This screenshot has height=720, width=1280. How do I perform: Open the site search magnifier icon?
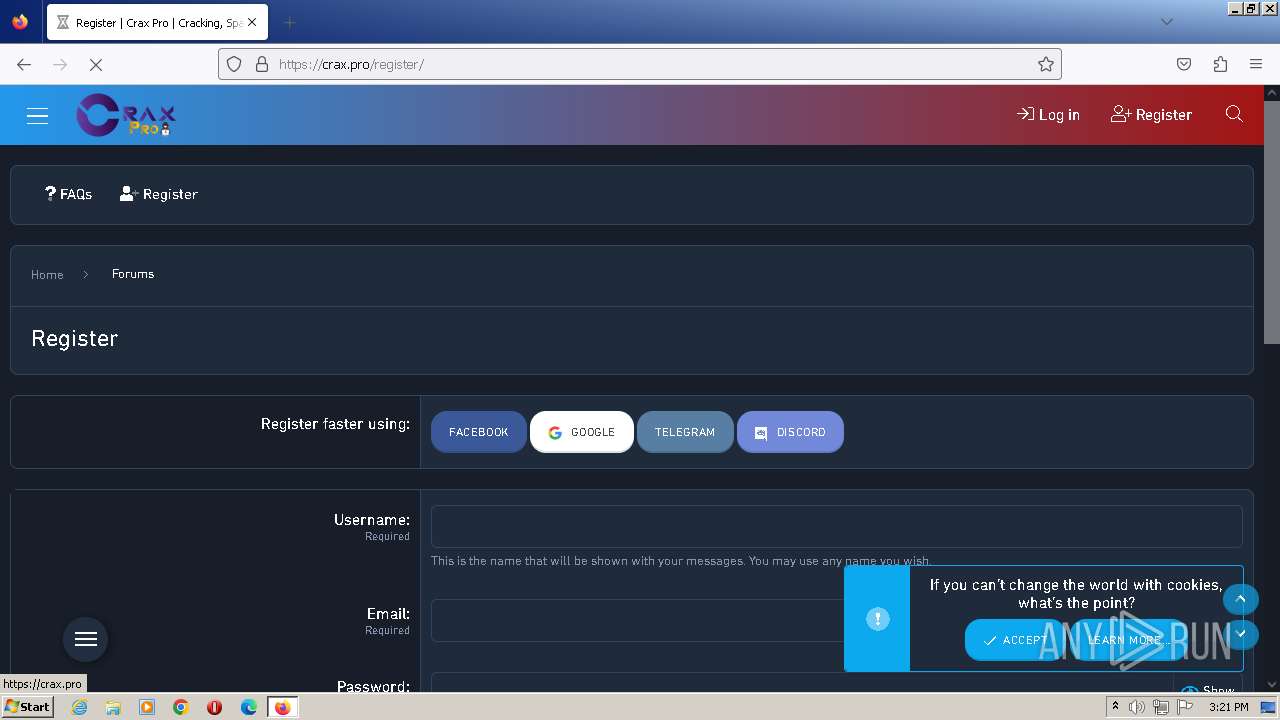(x=1234, y=114)
